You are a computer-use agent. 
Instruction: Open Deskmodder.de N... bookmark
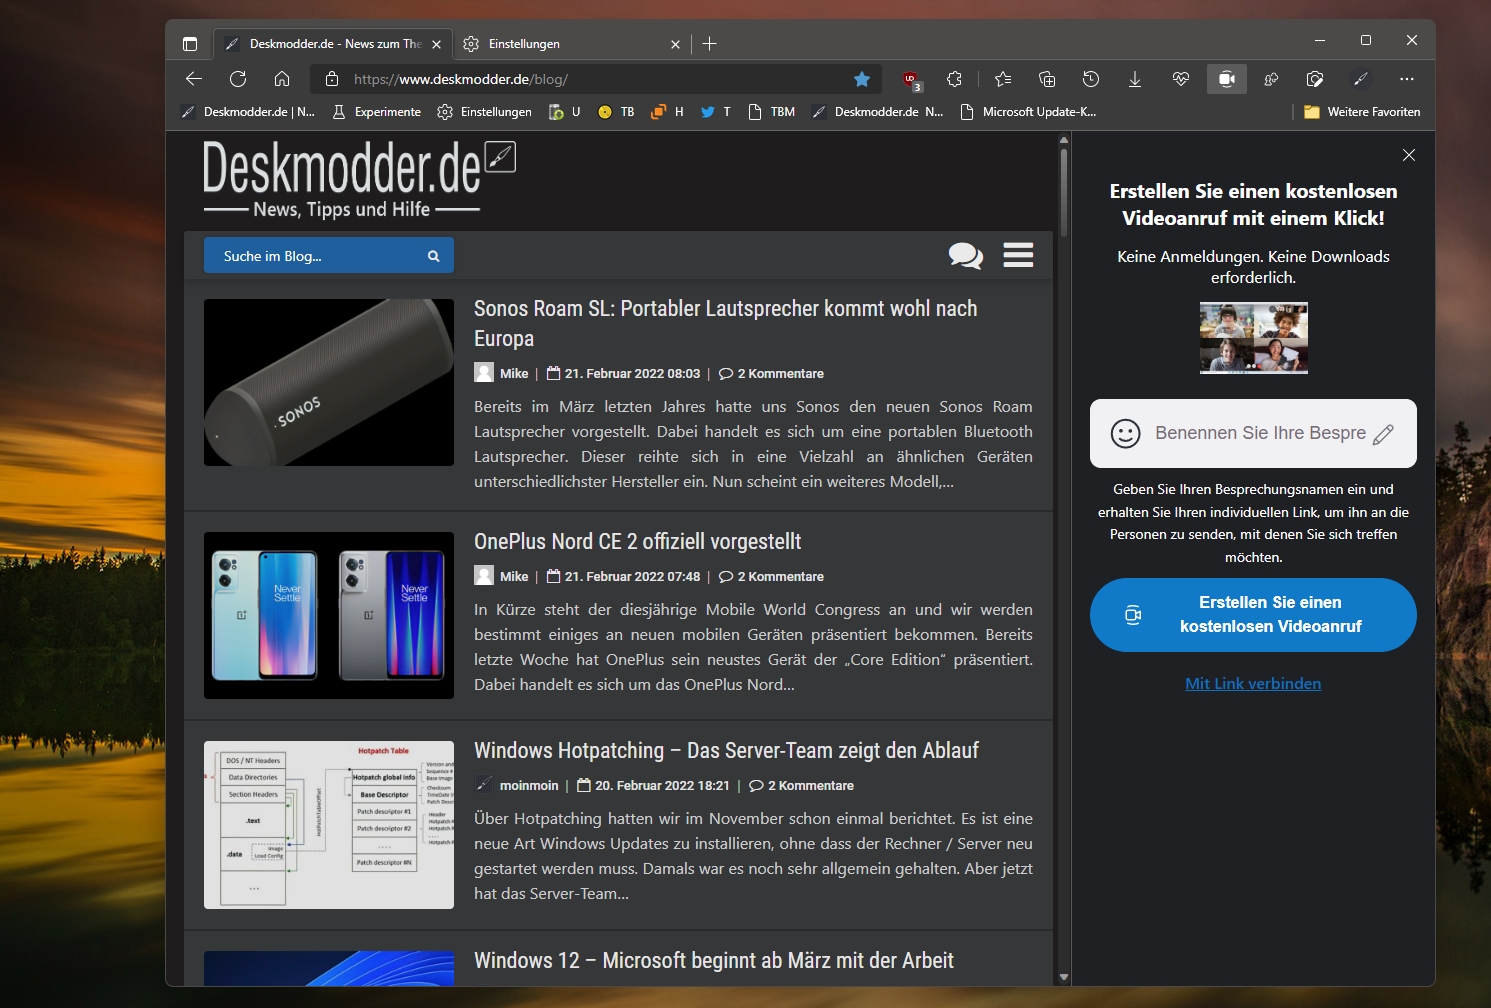[878, 112]
